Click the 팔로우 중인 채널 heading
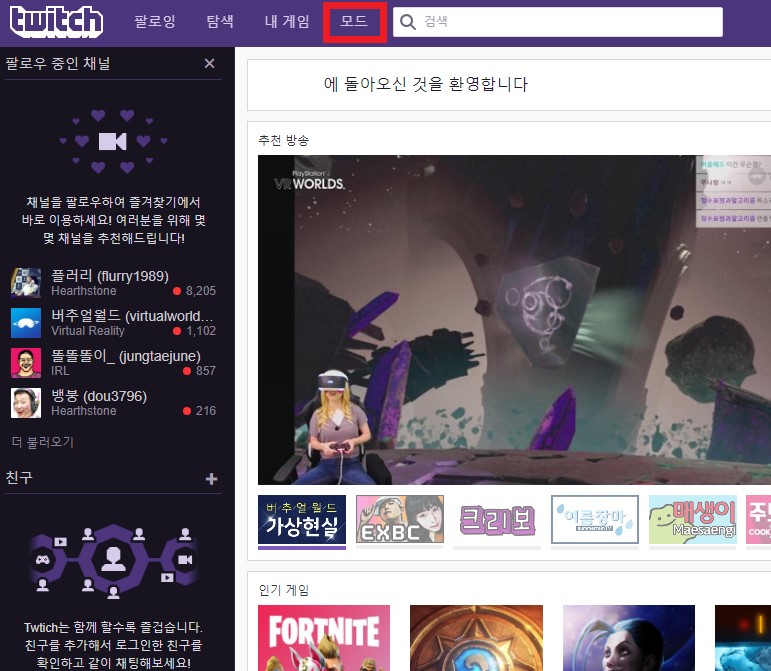This screenshot has height=671, width=771. pos(58,63)
